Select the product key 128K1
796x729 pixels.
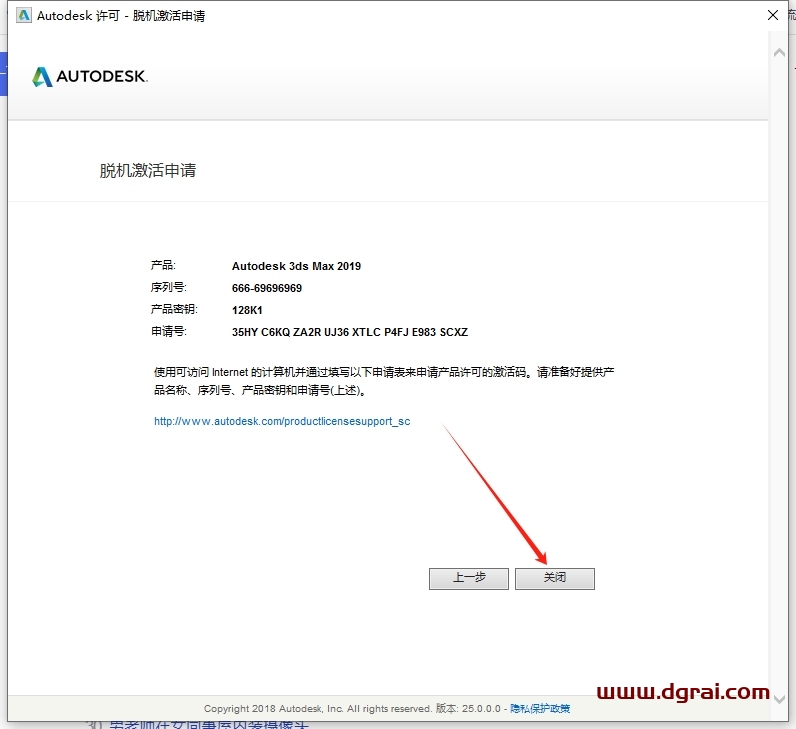247,310
